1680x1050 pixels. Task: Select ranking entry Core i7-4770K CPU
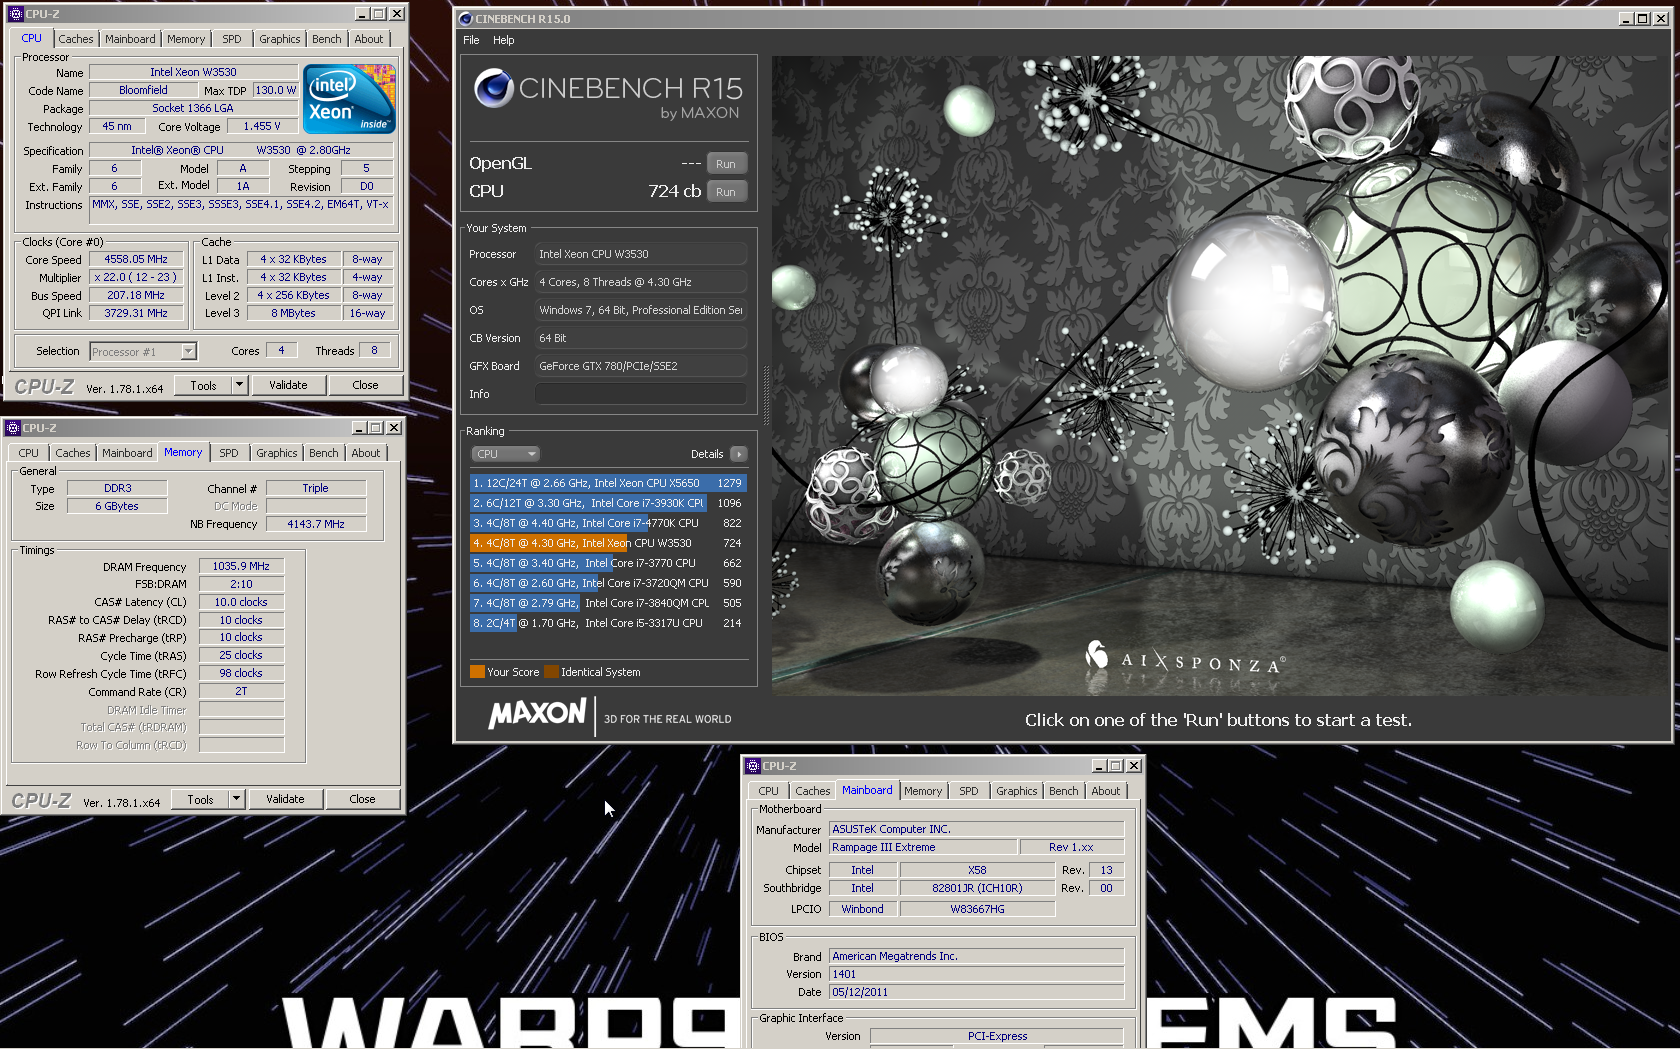(x=608, y=523)
